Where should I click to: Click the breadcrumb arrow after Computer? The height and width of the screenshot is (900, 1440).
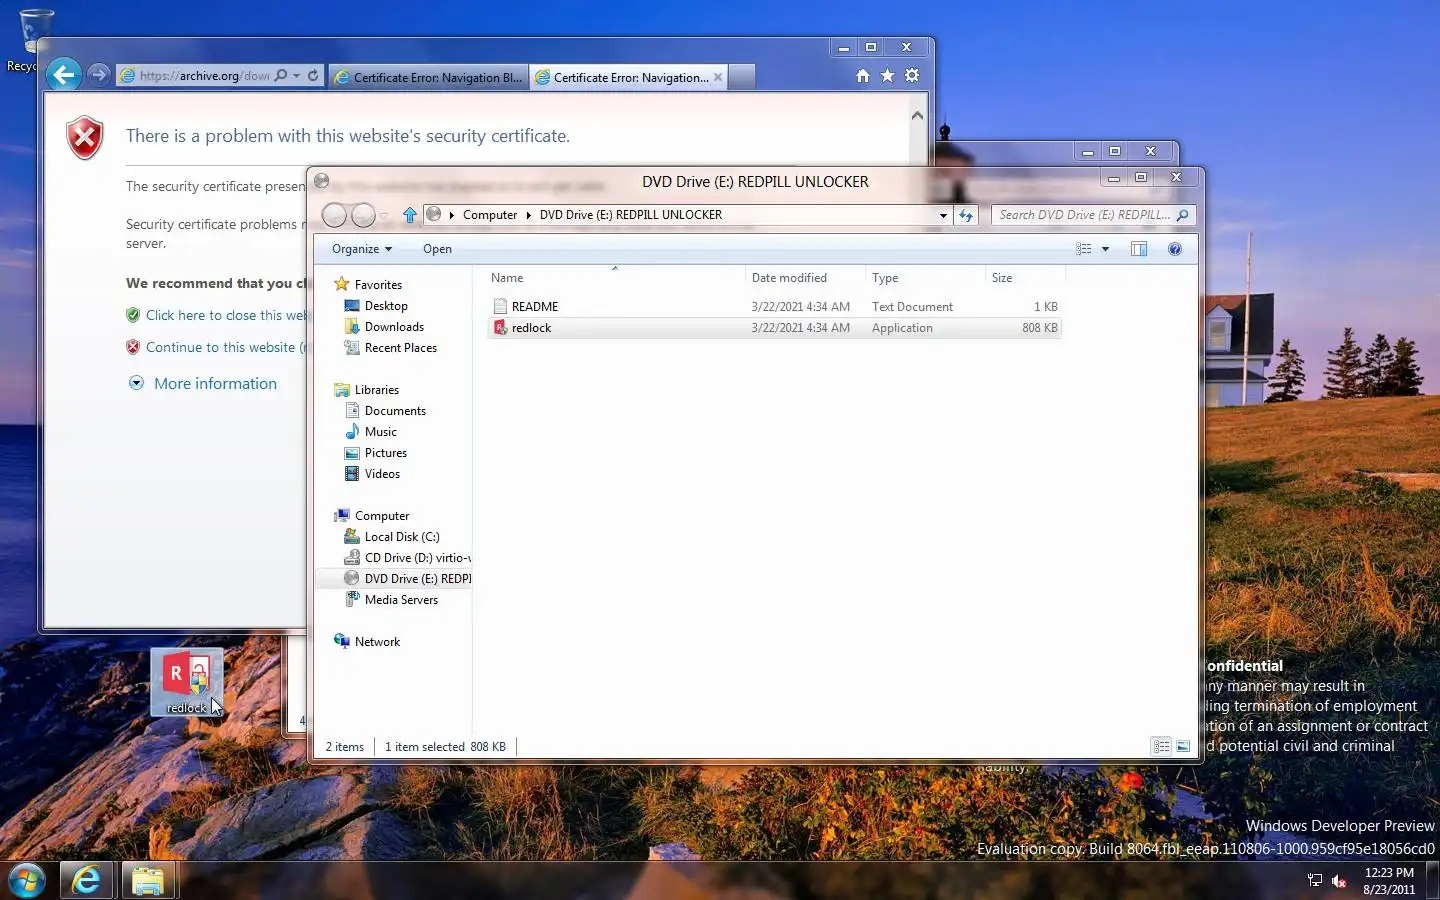(528, 215)
